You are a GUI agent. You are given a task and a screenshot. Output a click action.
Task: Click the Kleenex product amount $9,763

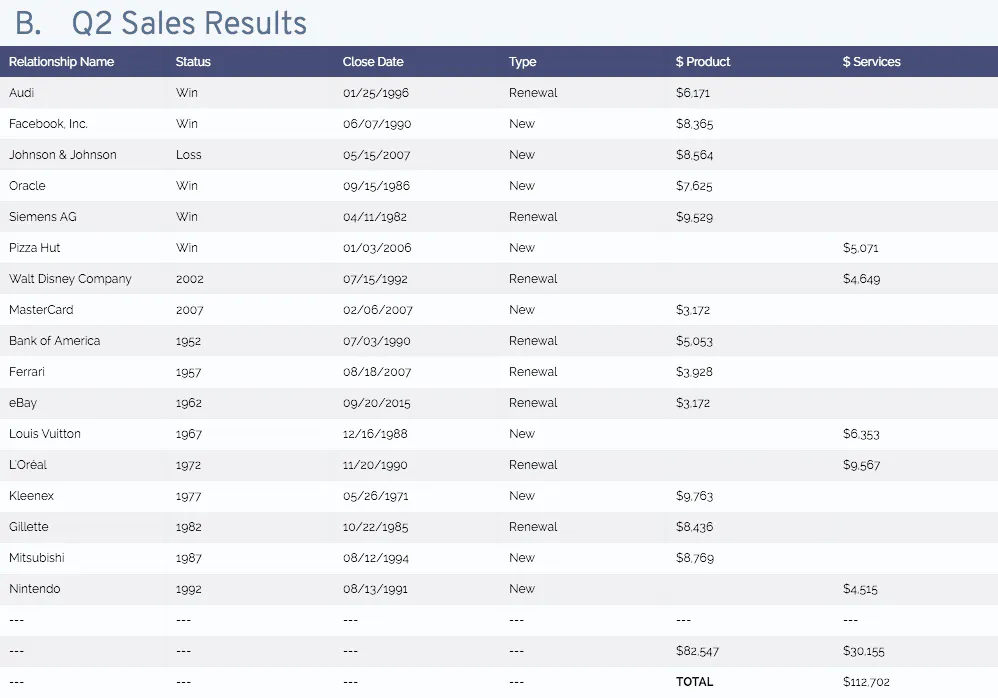coord(695,496)
